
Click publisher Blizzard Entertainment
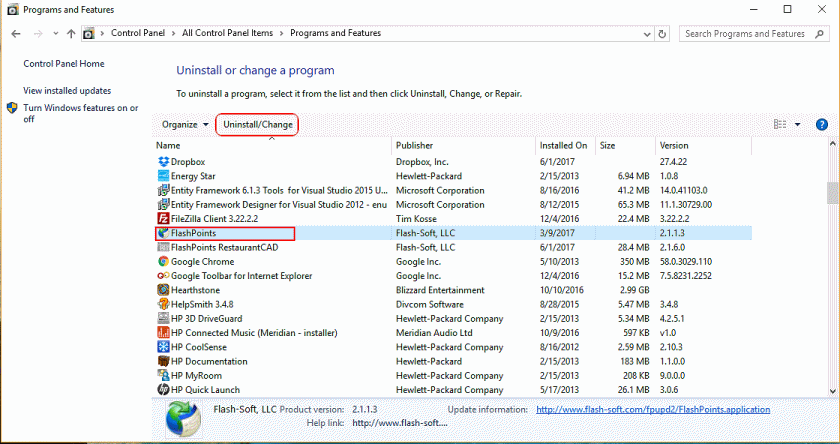440,290
